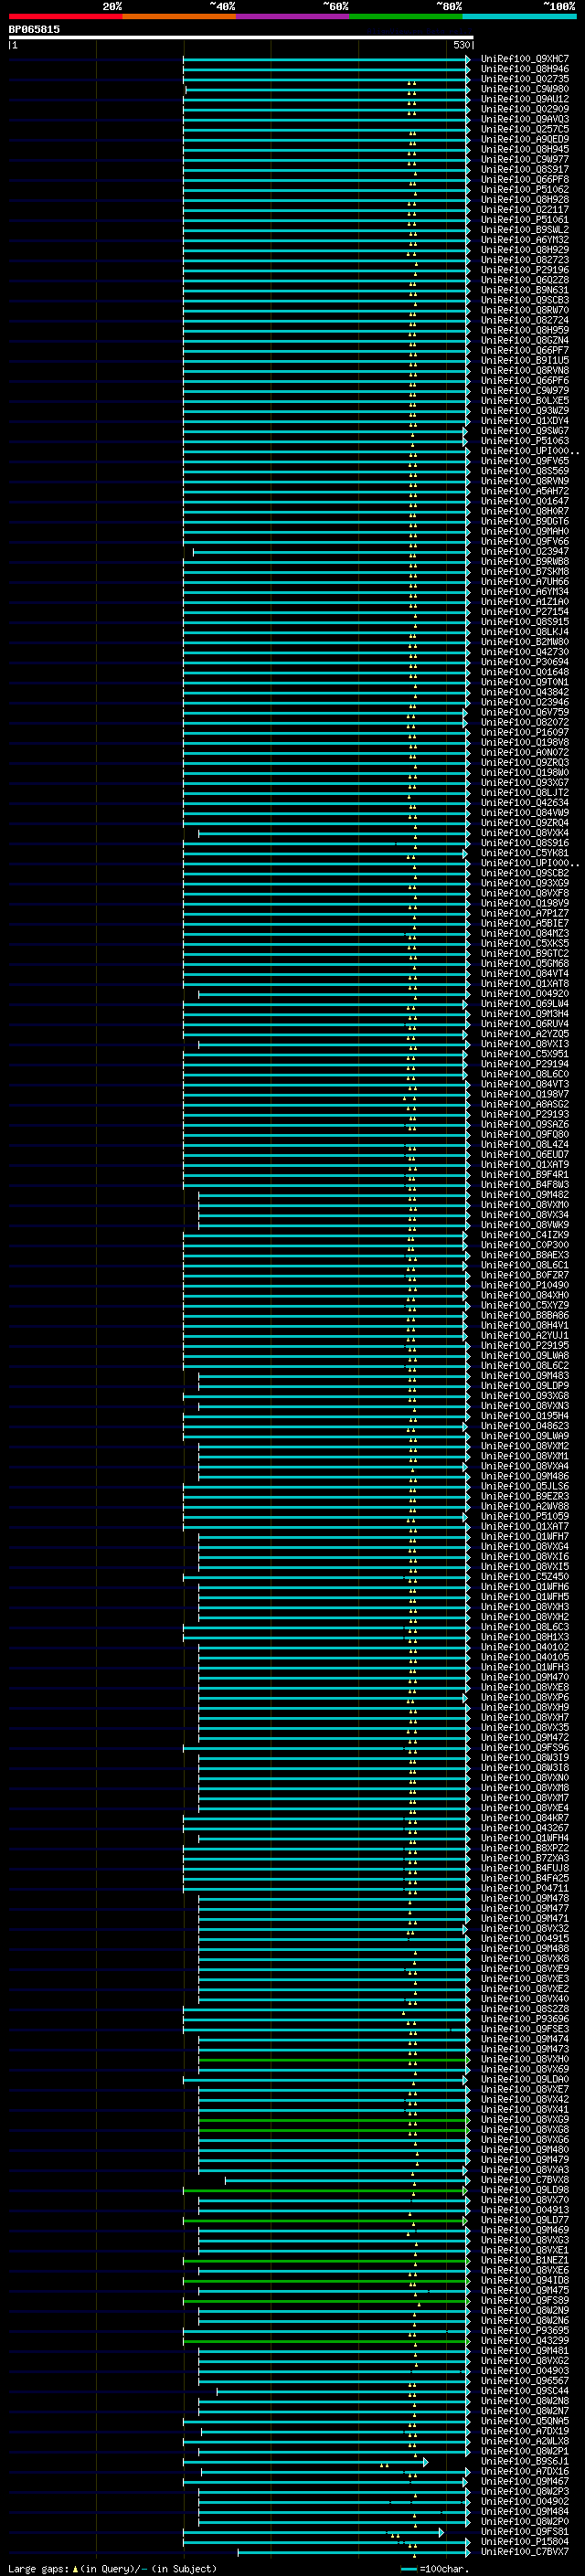Click the Large gaps legend text
Image resolution: width=585 pixels, height=2576 pixels.
pos(112,2568)
